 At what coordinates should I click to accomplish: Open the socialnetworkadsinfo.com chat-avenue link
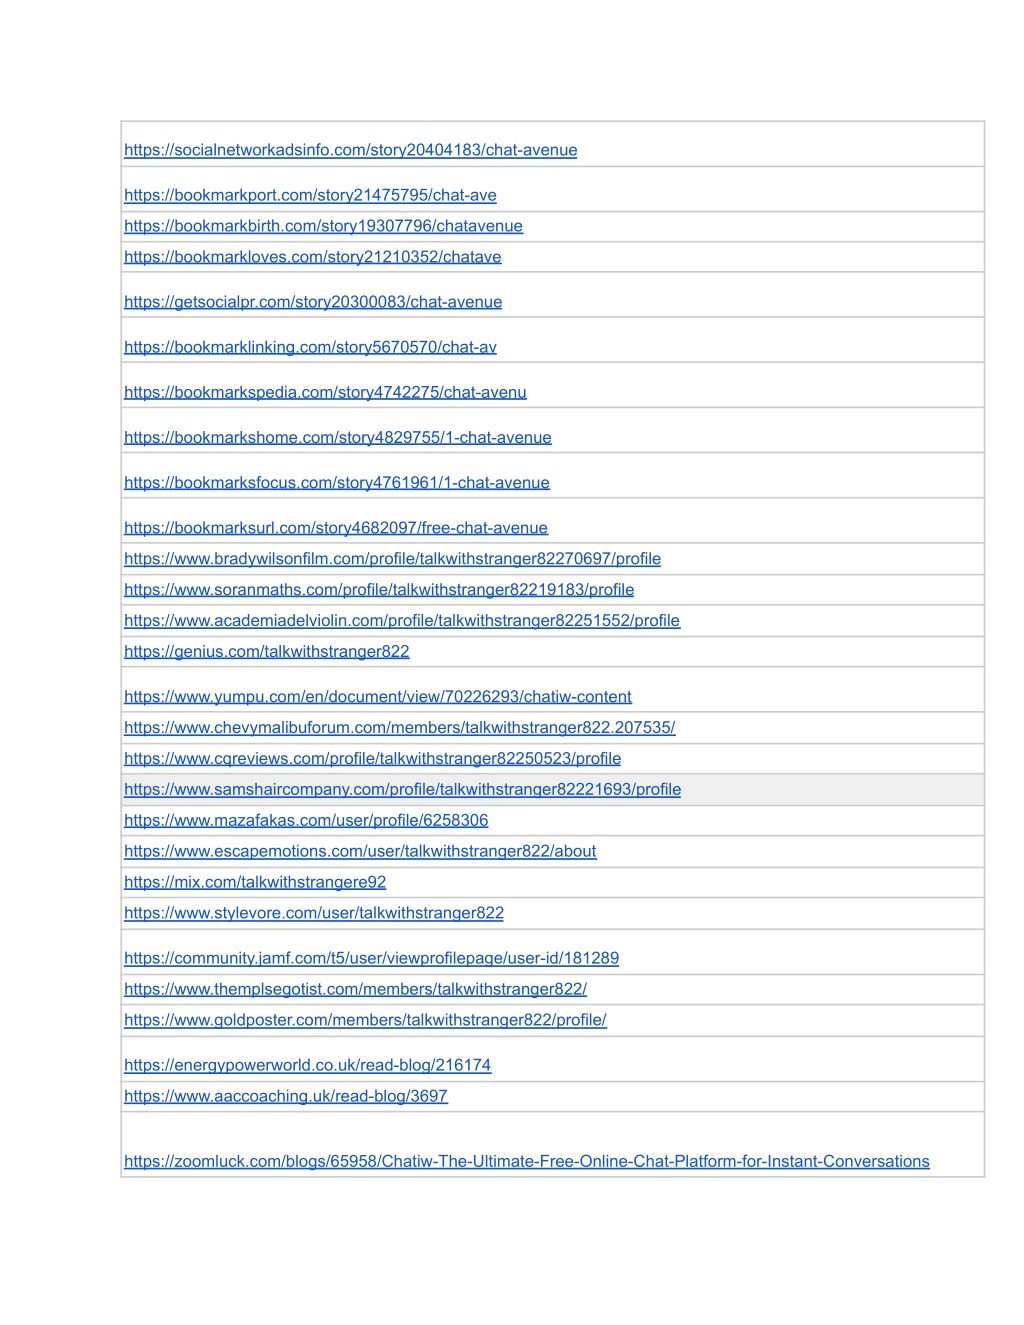(350, 150)
